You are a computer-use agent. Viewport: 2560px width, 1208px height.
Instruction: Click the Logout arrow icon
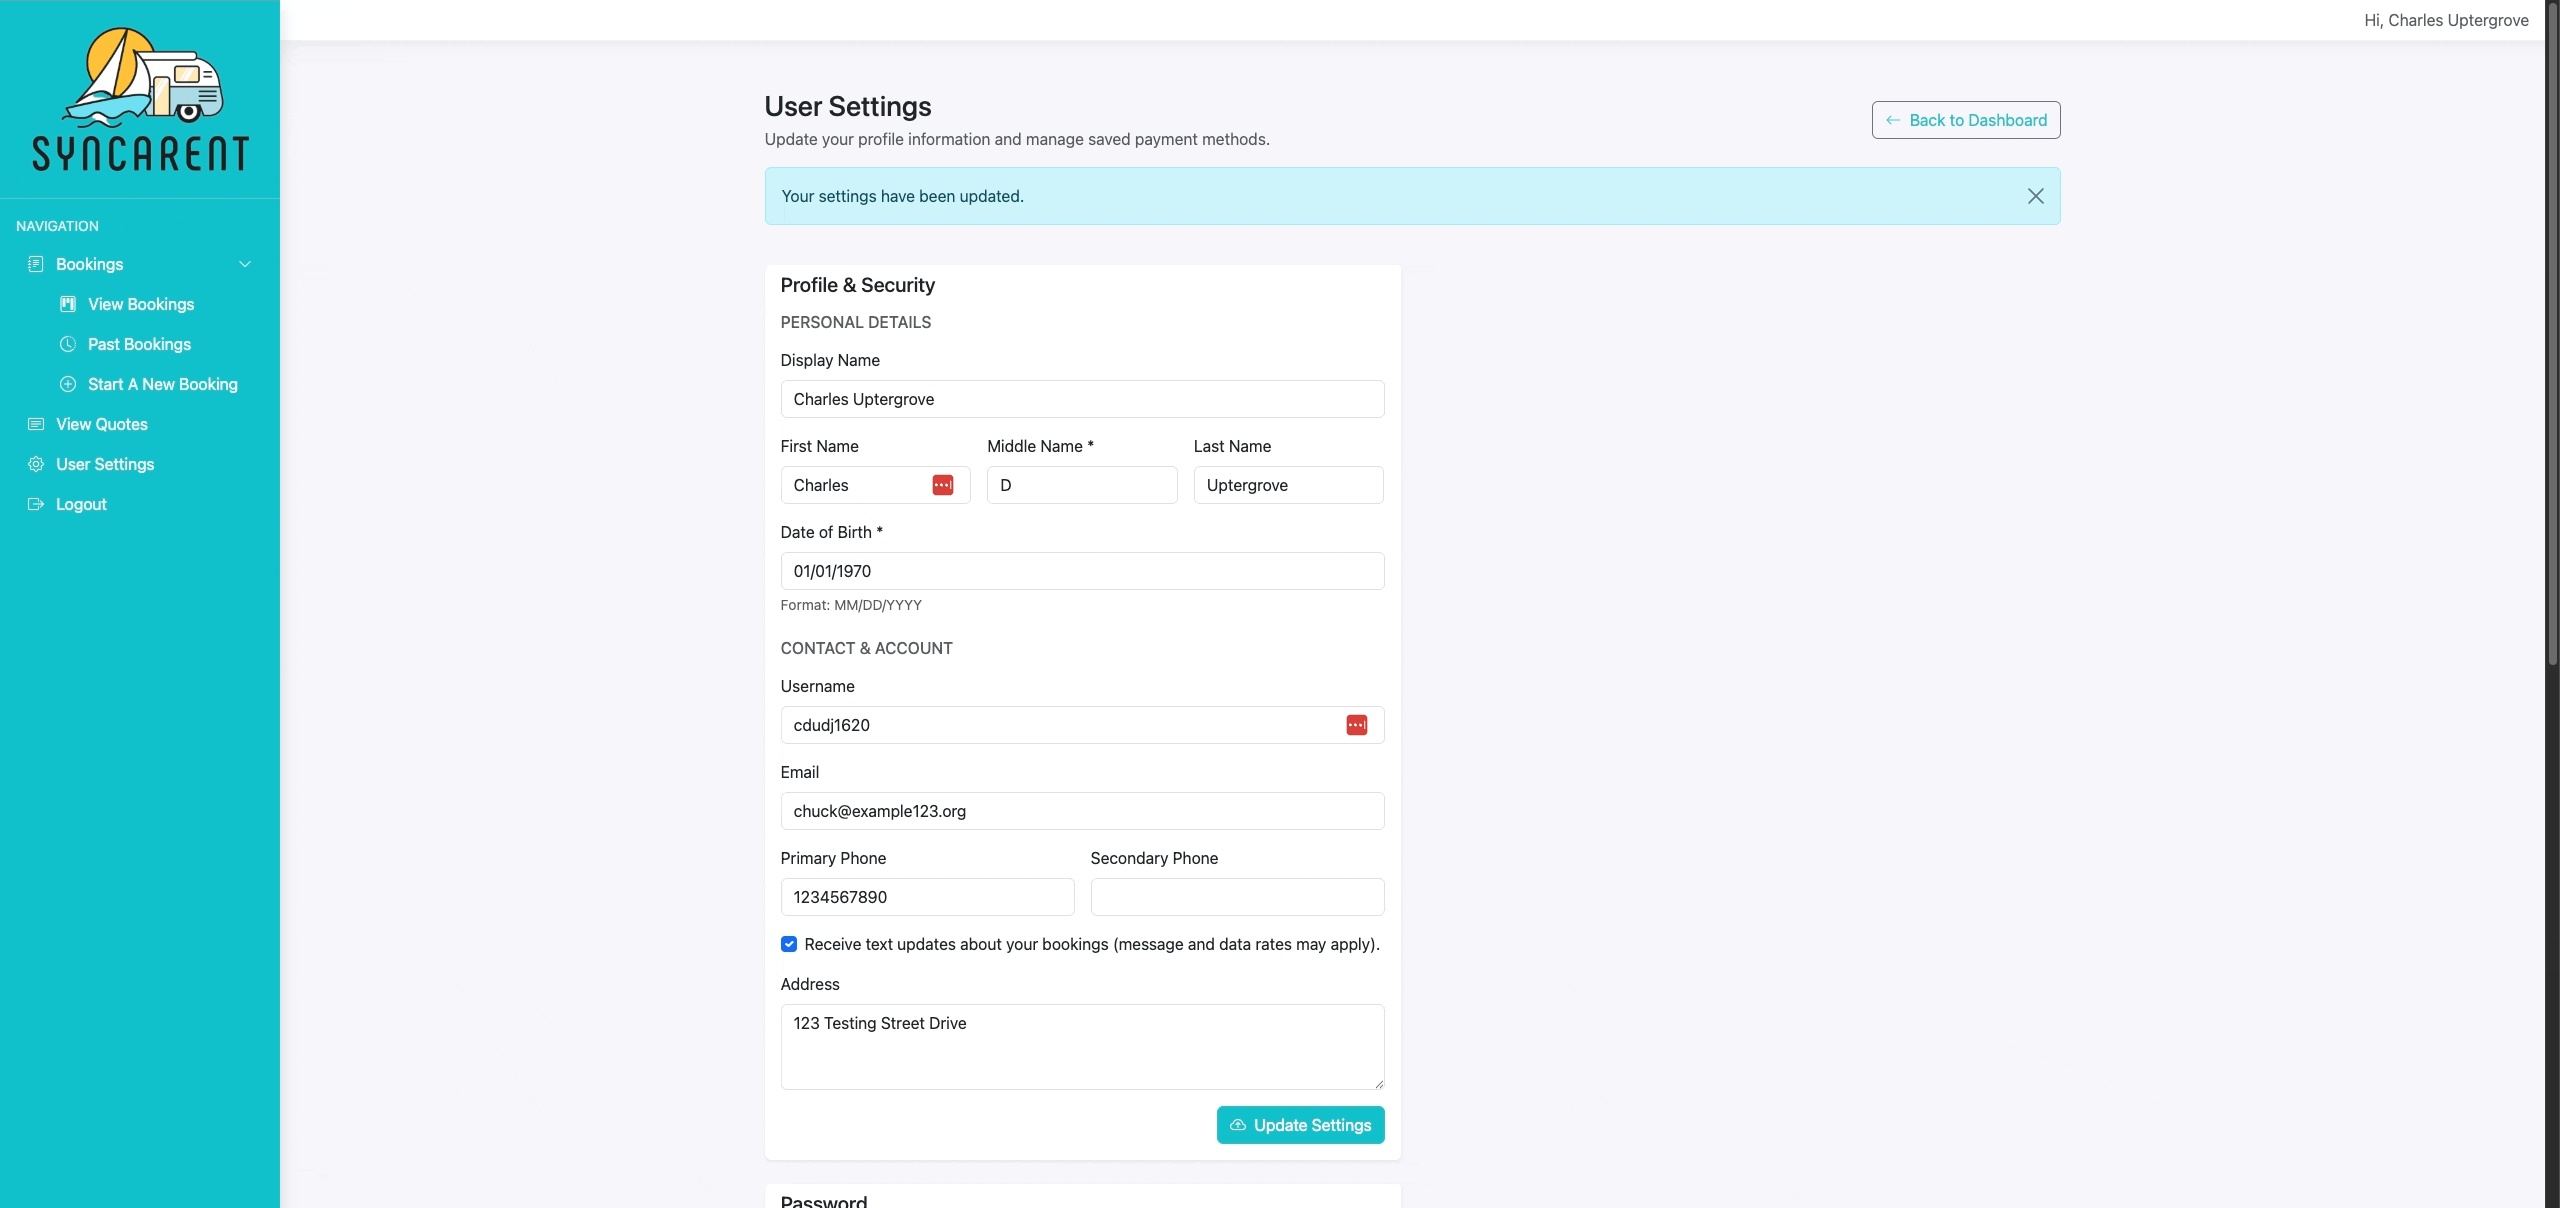36,504
